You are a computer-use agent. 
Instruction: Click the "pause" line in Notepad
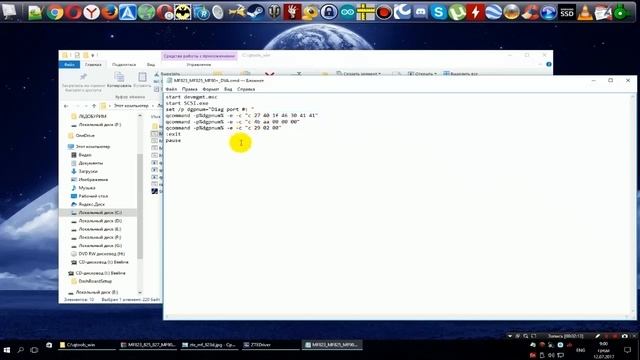tap(173, 140)
